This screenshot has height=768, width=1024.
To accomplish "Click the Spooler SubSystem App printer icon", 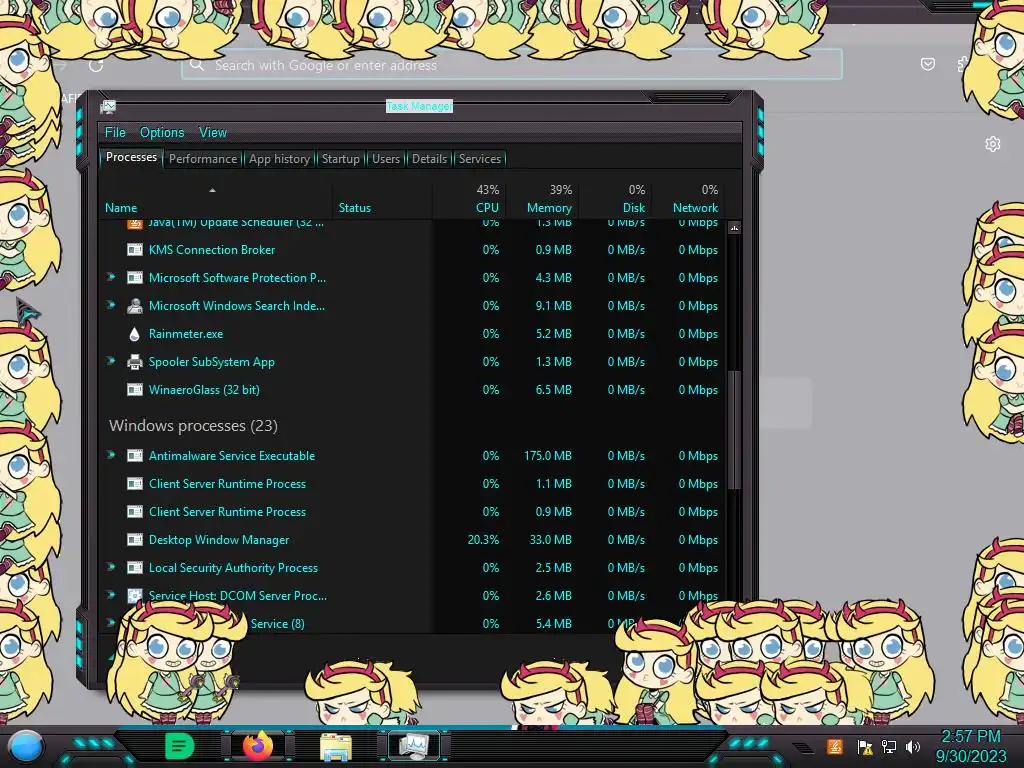I will 135,362.
